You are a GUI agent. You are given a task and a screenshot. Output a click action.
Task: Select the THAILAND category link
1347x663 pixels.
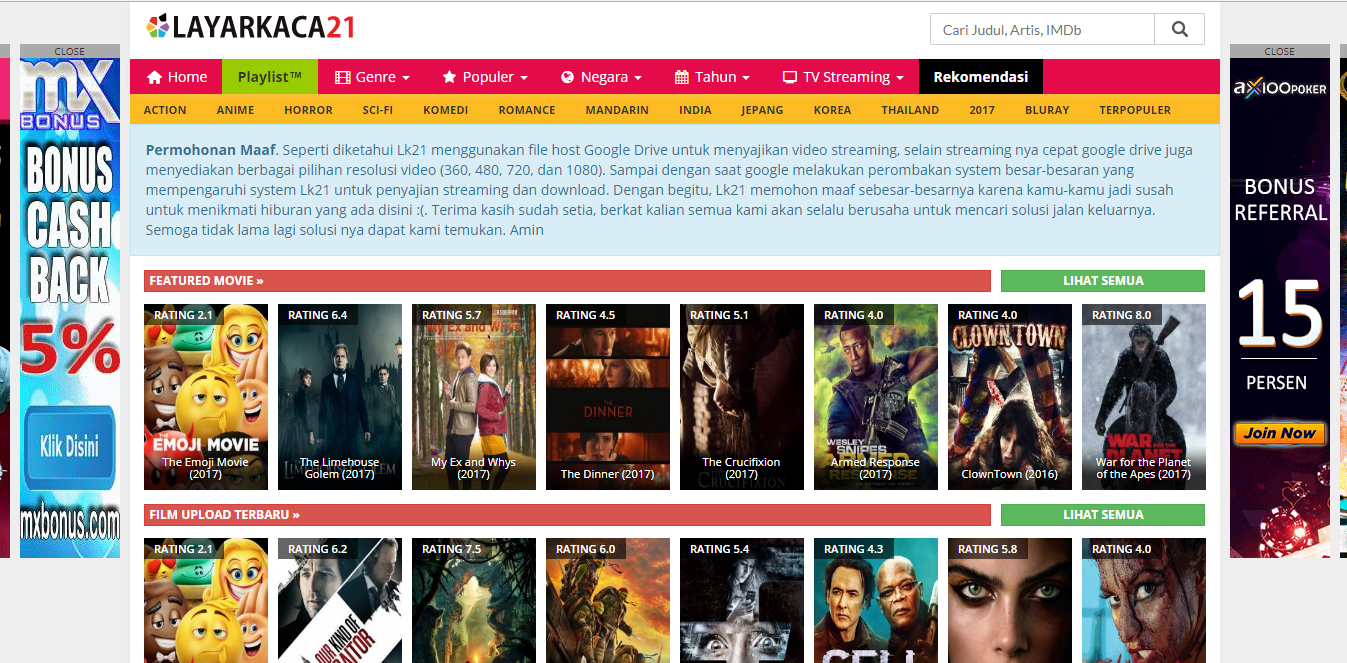pos(910,110)
